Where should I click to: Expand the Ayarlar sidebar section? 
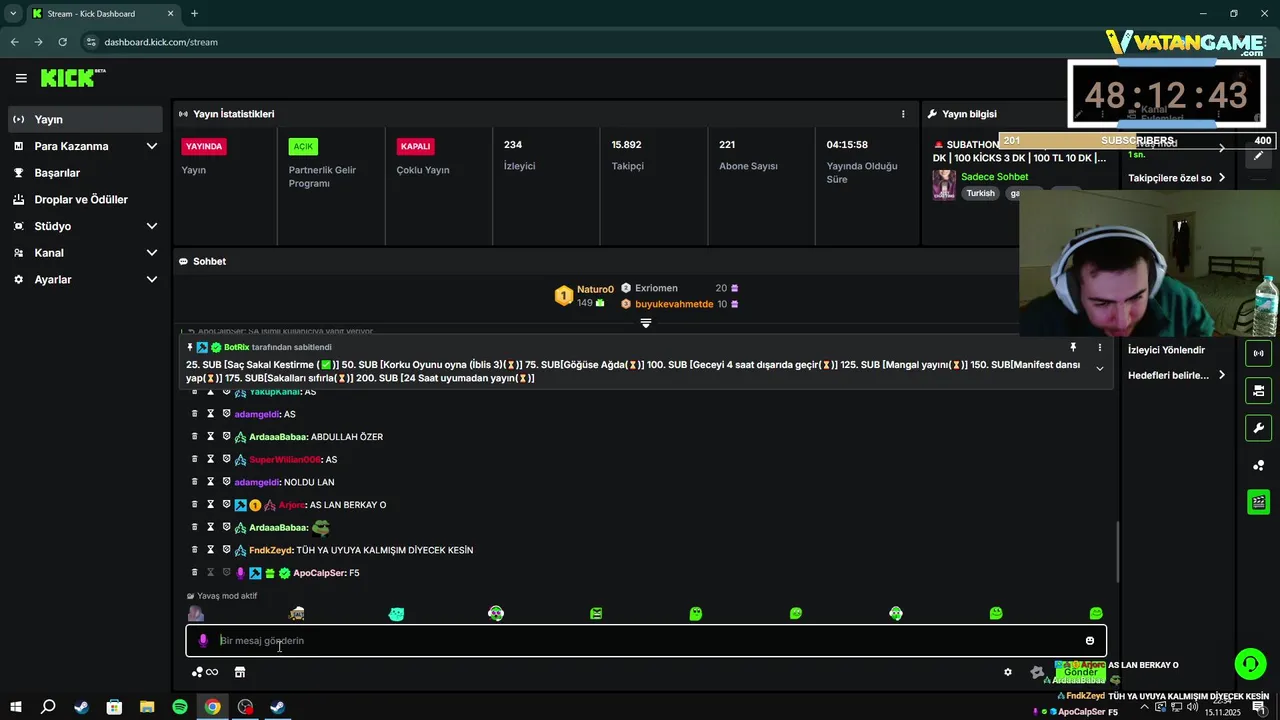152,280
